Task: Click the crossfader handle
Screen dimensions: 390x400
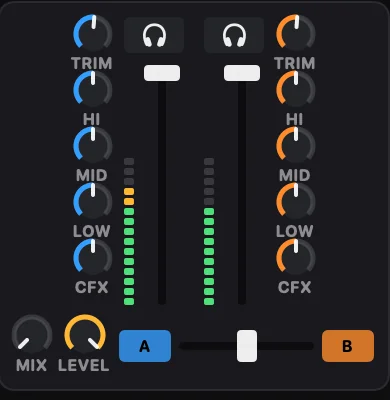Action: pos(247,346)
